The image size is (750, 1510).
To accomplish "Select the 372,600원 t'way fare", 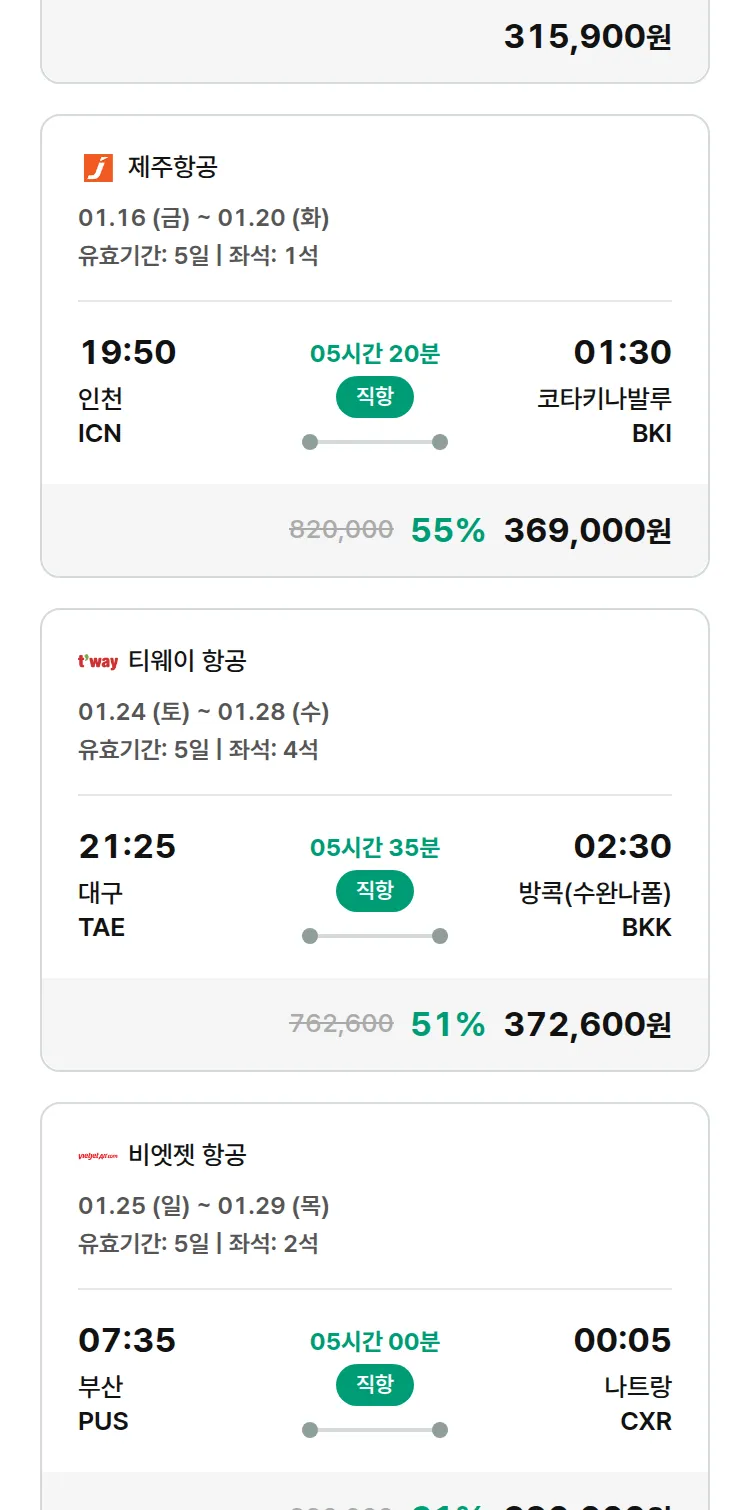I will click(587, 1024).
